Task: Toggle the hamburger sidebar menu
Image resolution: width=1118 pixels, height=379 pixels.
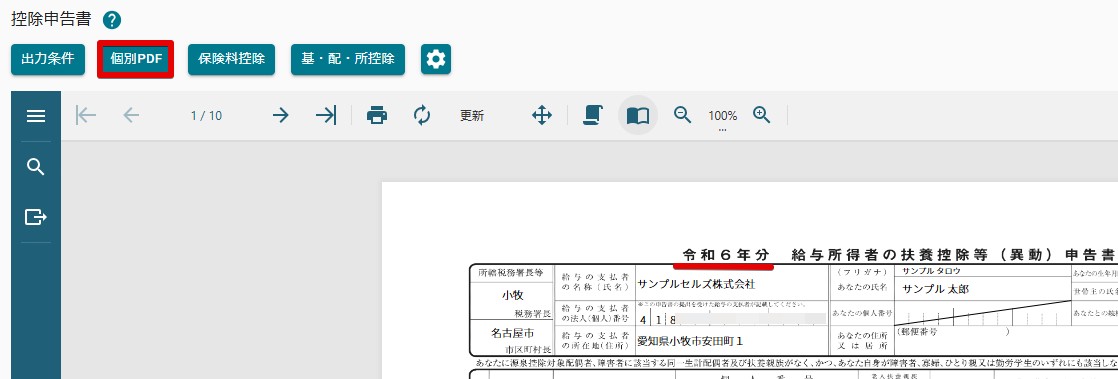Action: click(x=36, y=115)
